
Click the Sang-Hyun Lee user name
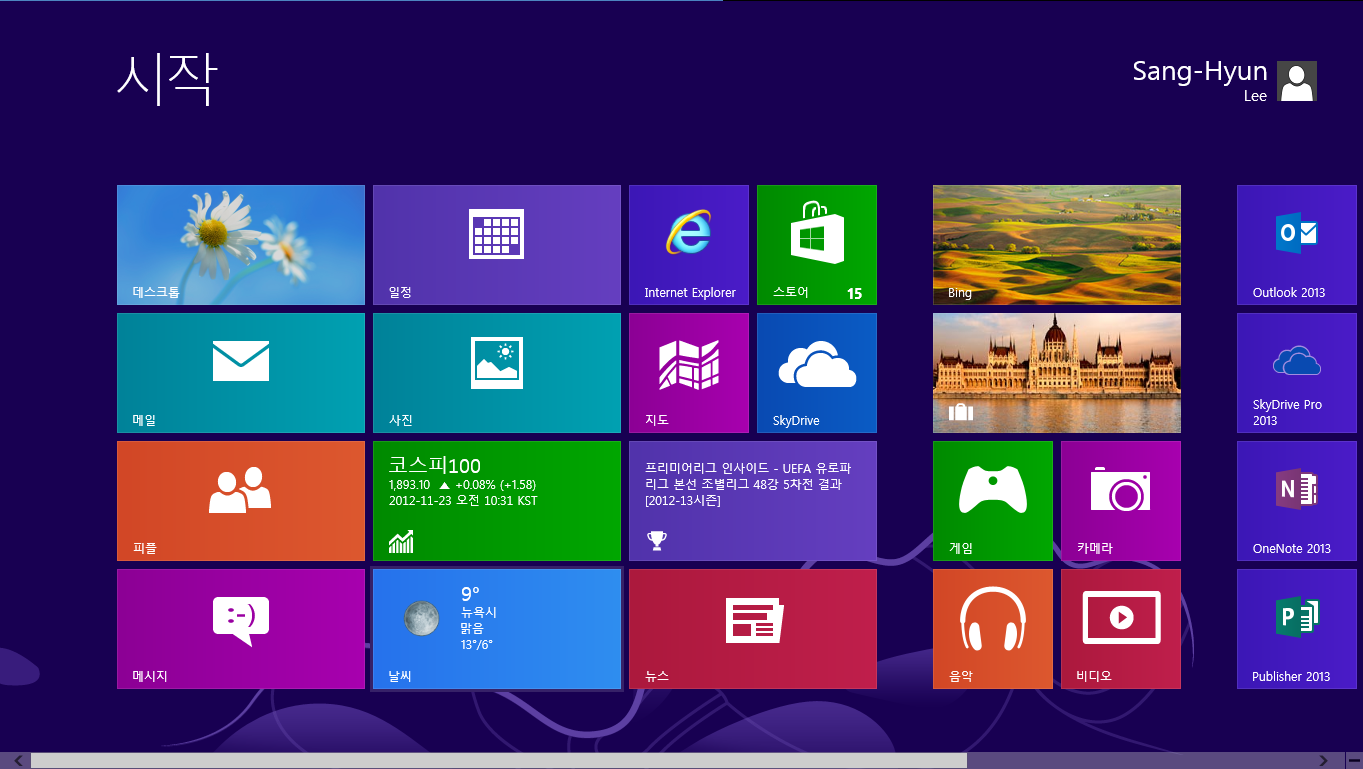1200,80
